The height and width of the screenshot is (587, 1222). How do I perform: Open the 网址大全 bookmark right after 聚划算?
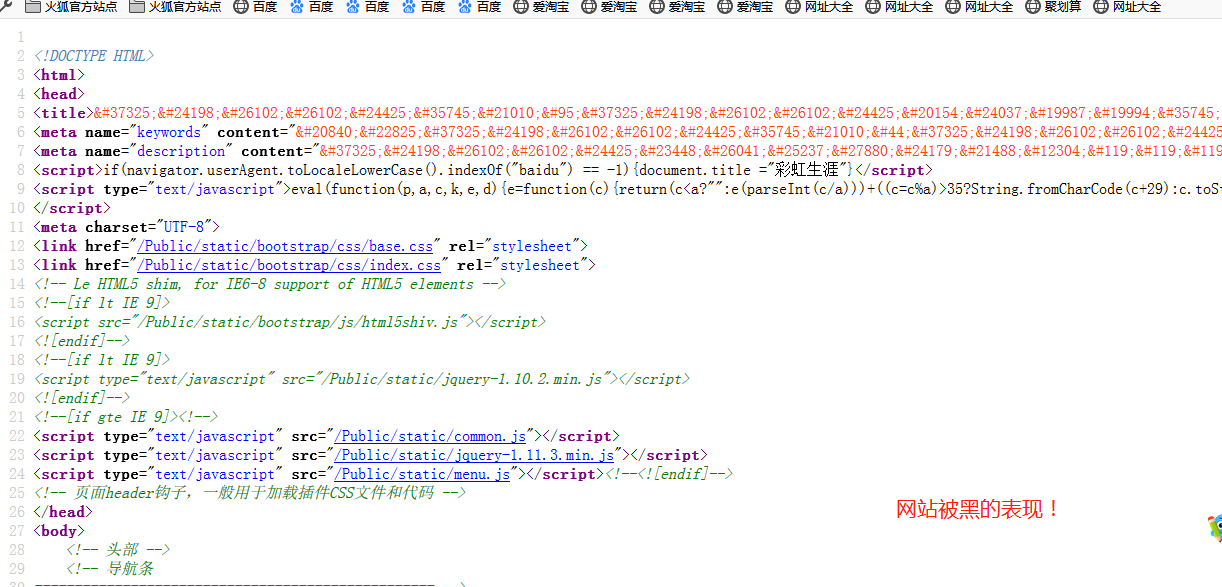click(x=1128, y=7)
